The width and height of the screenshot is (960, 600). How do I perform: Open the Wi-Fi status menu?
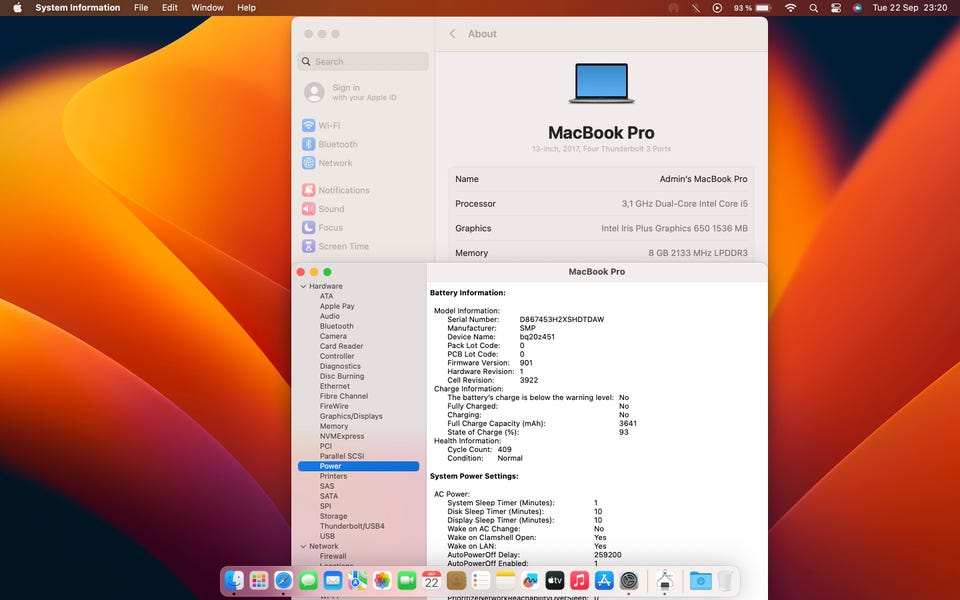[790, 8]
